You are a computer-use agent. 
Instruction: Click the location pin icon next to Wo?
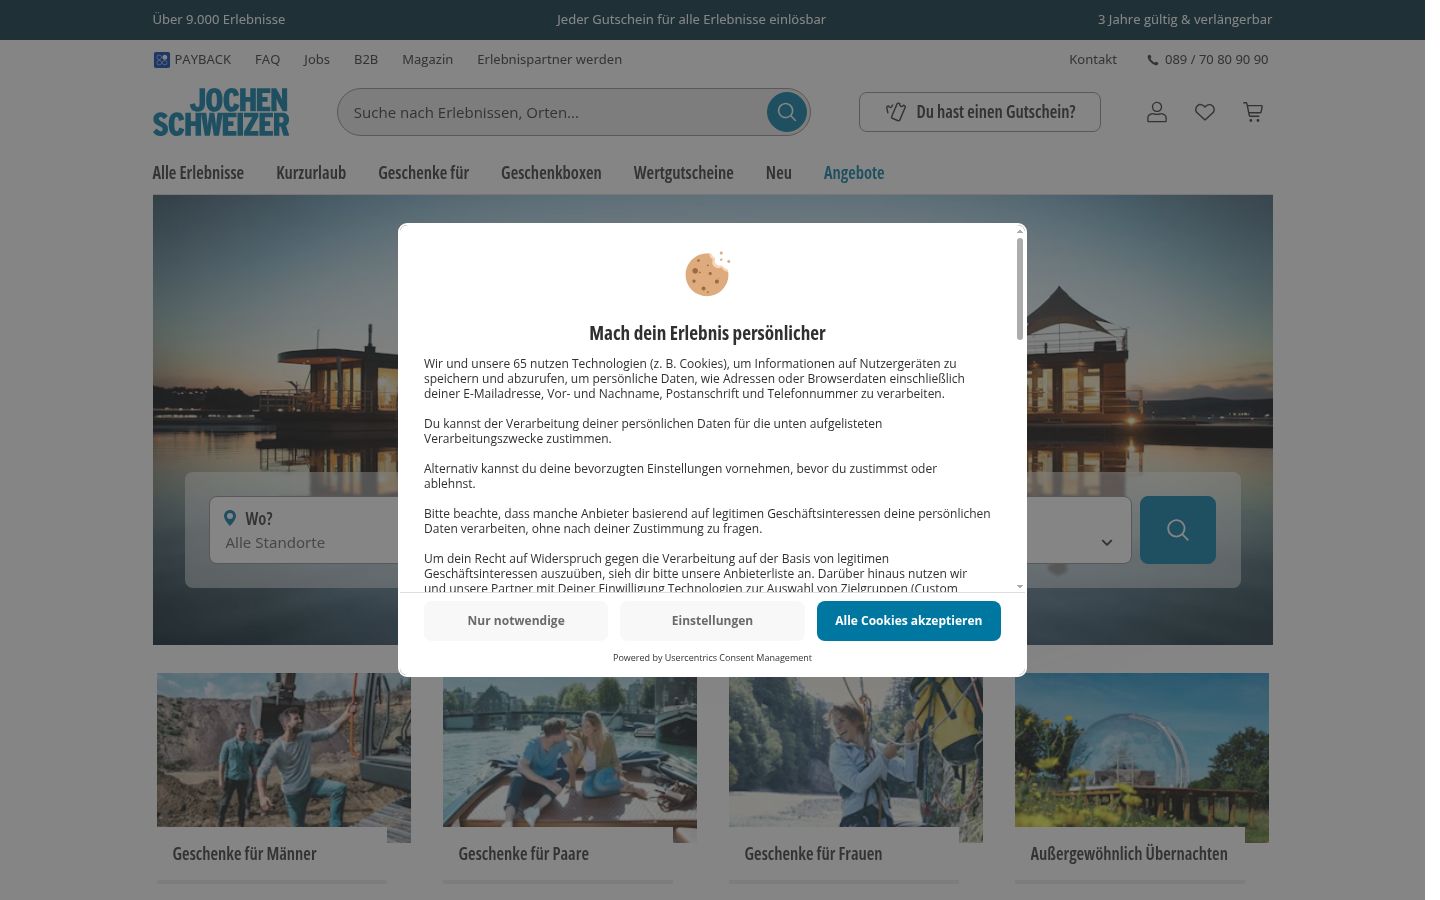click(230, 518)
